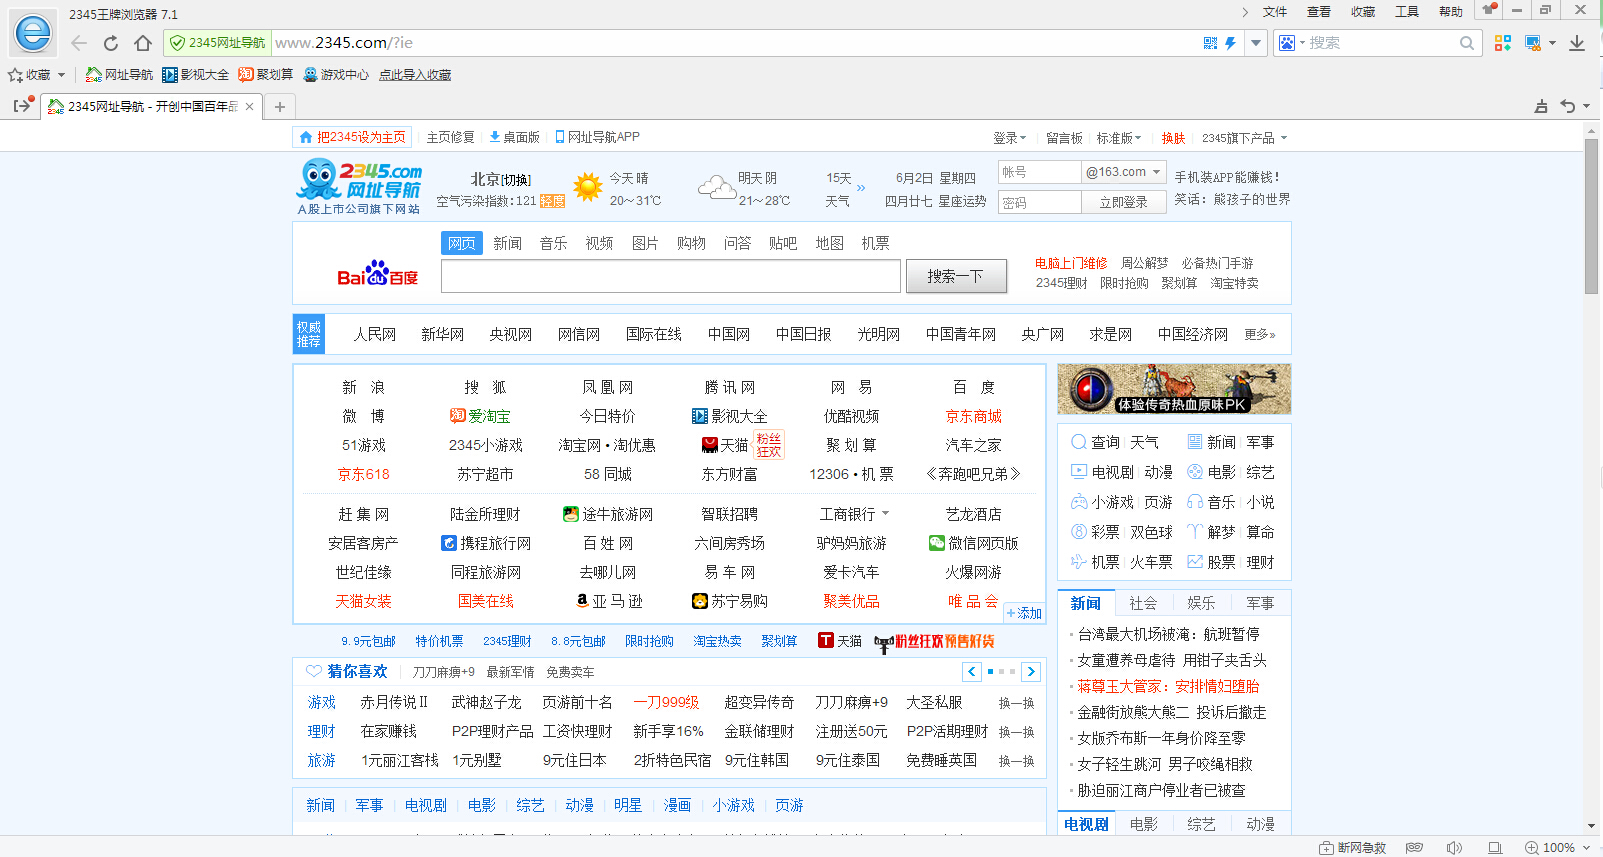Open @163.com email domain dropdown
This screenshot has height=857, width=1603.
[1124, 172]
